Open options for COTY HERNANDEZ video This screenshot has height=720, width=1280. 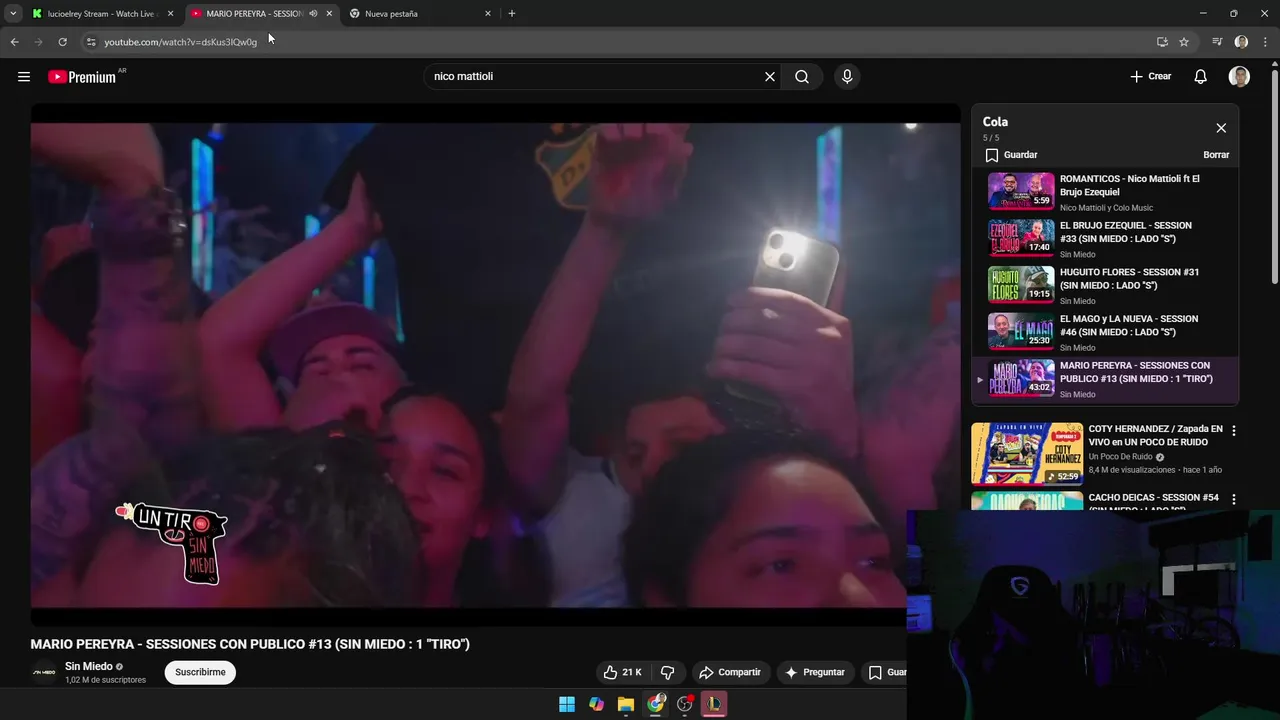click(x=1233, y=430)
